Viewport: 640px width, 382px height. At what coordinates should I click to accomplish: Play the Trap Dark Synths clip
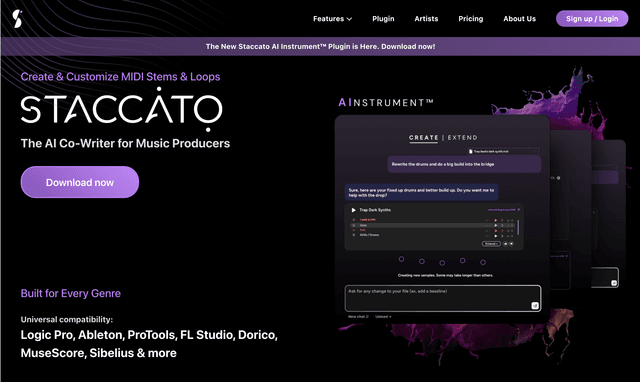coord(353,210)
